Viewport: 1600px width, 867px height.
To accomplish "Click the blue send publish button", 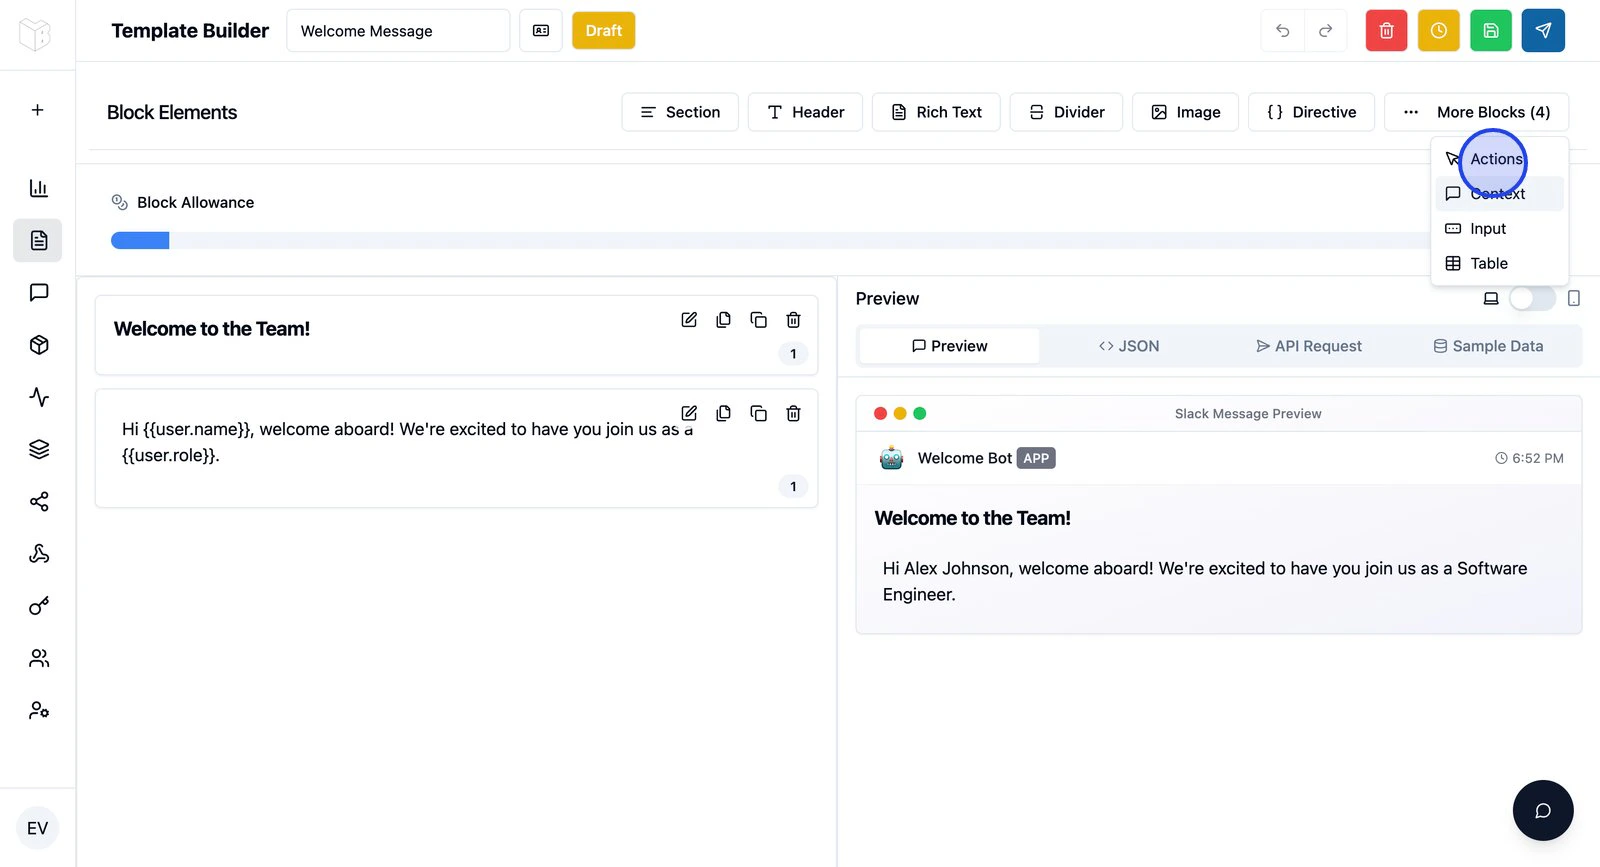I will tap(1543, 31).
